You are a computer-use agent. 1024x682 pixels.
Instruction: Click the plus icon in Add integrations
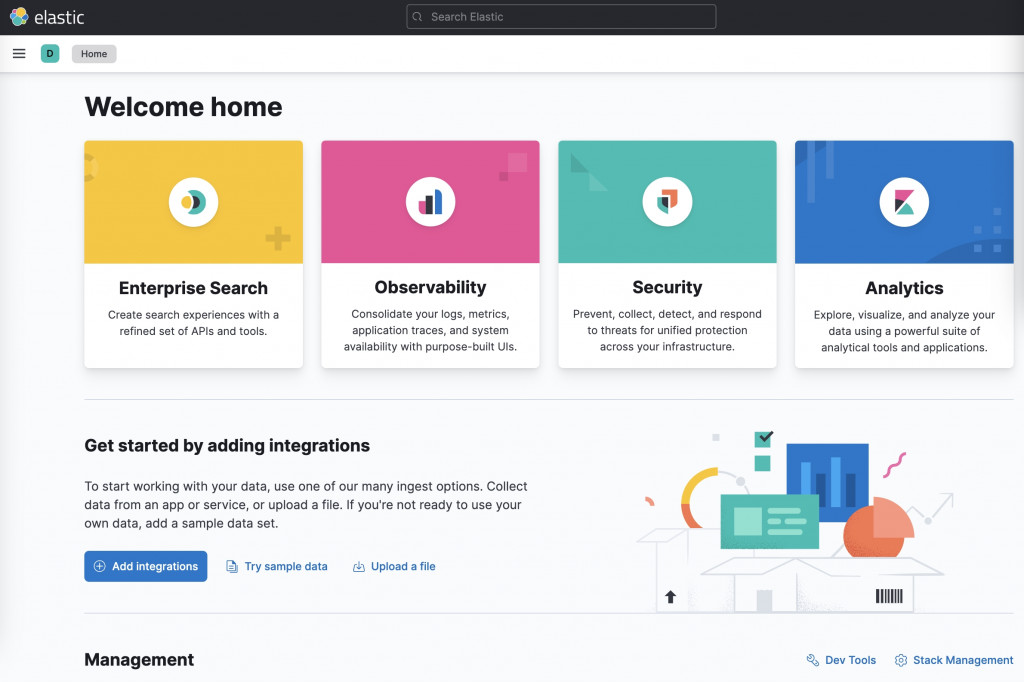tap(99, 566)
